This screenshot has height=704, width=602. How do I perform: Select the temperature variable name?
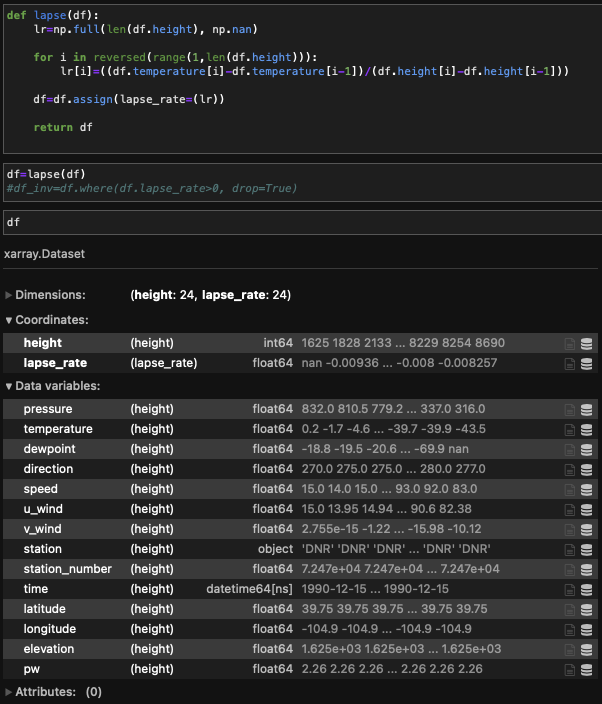coord(58,429)
